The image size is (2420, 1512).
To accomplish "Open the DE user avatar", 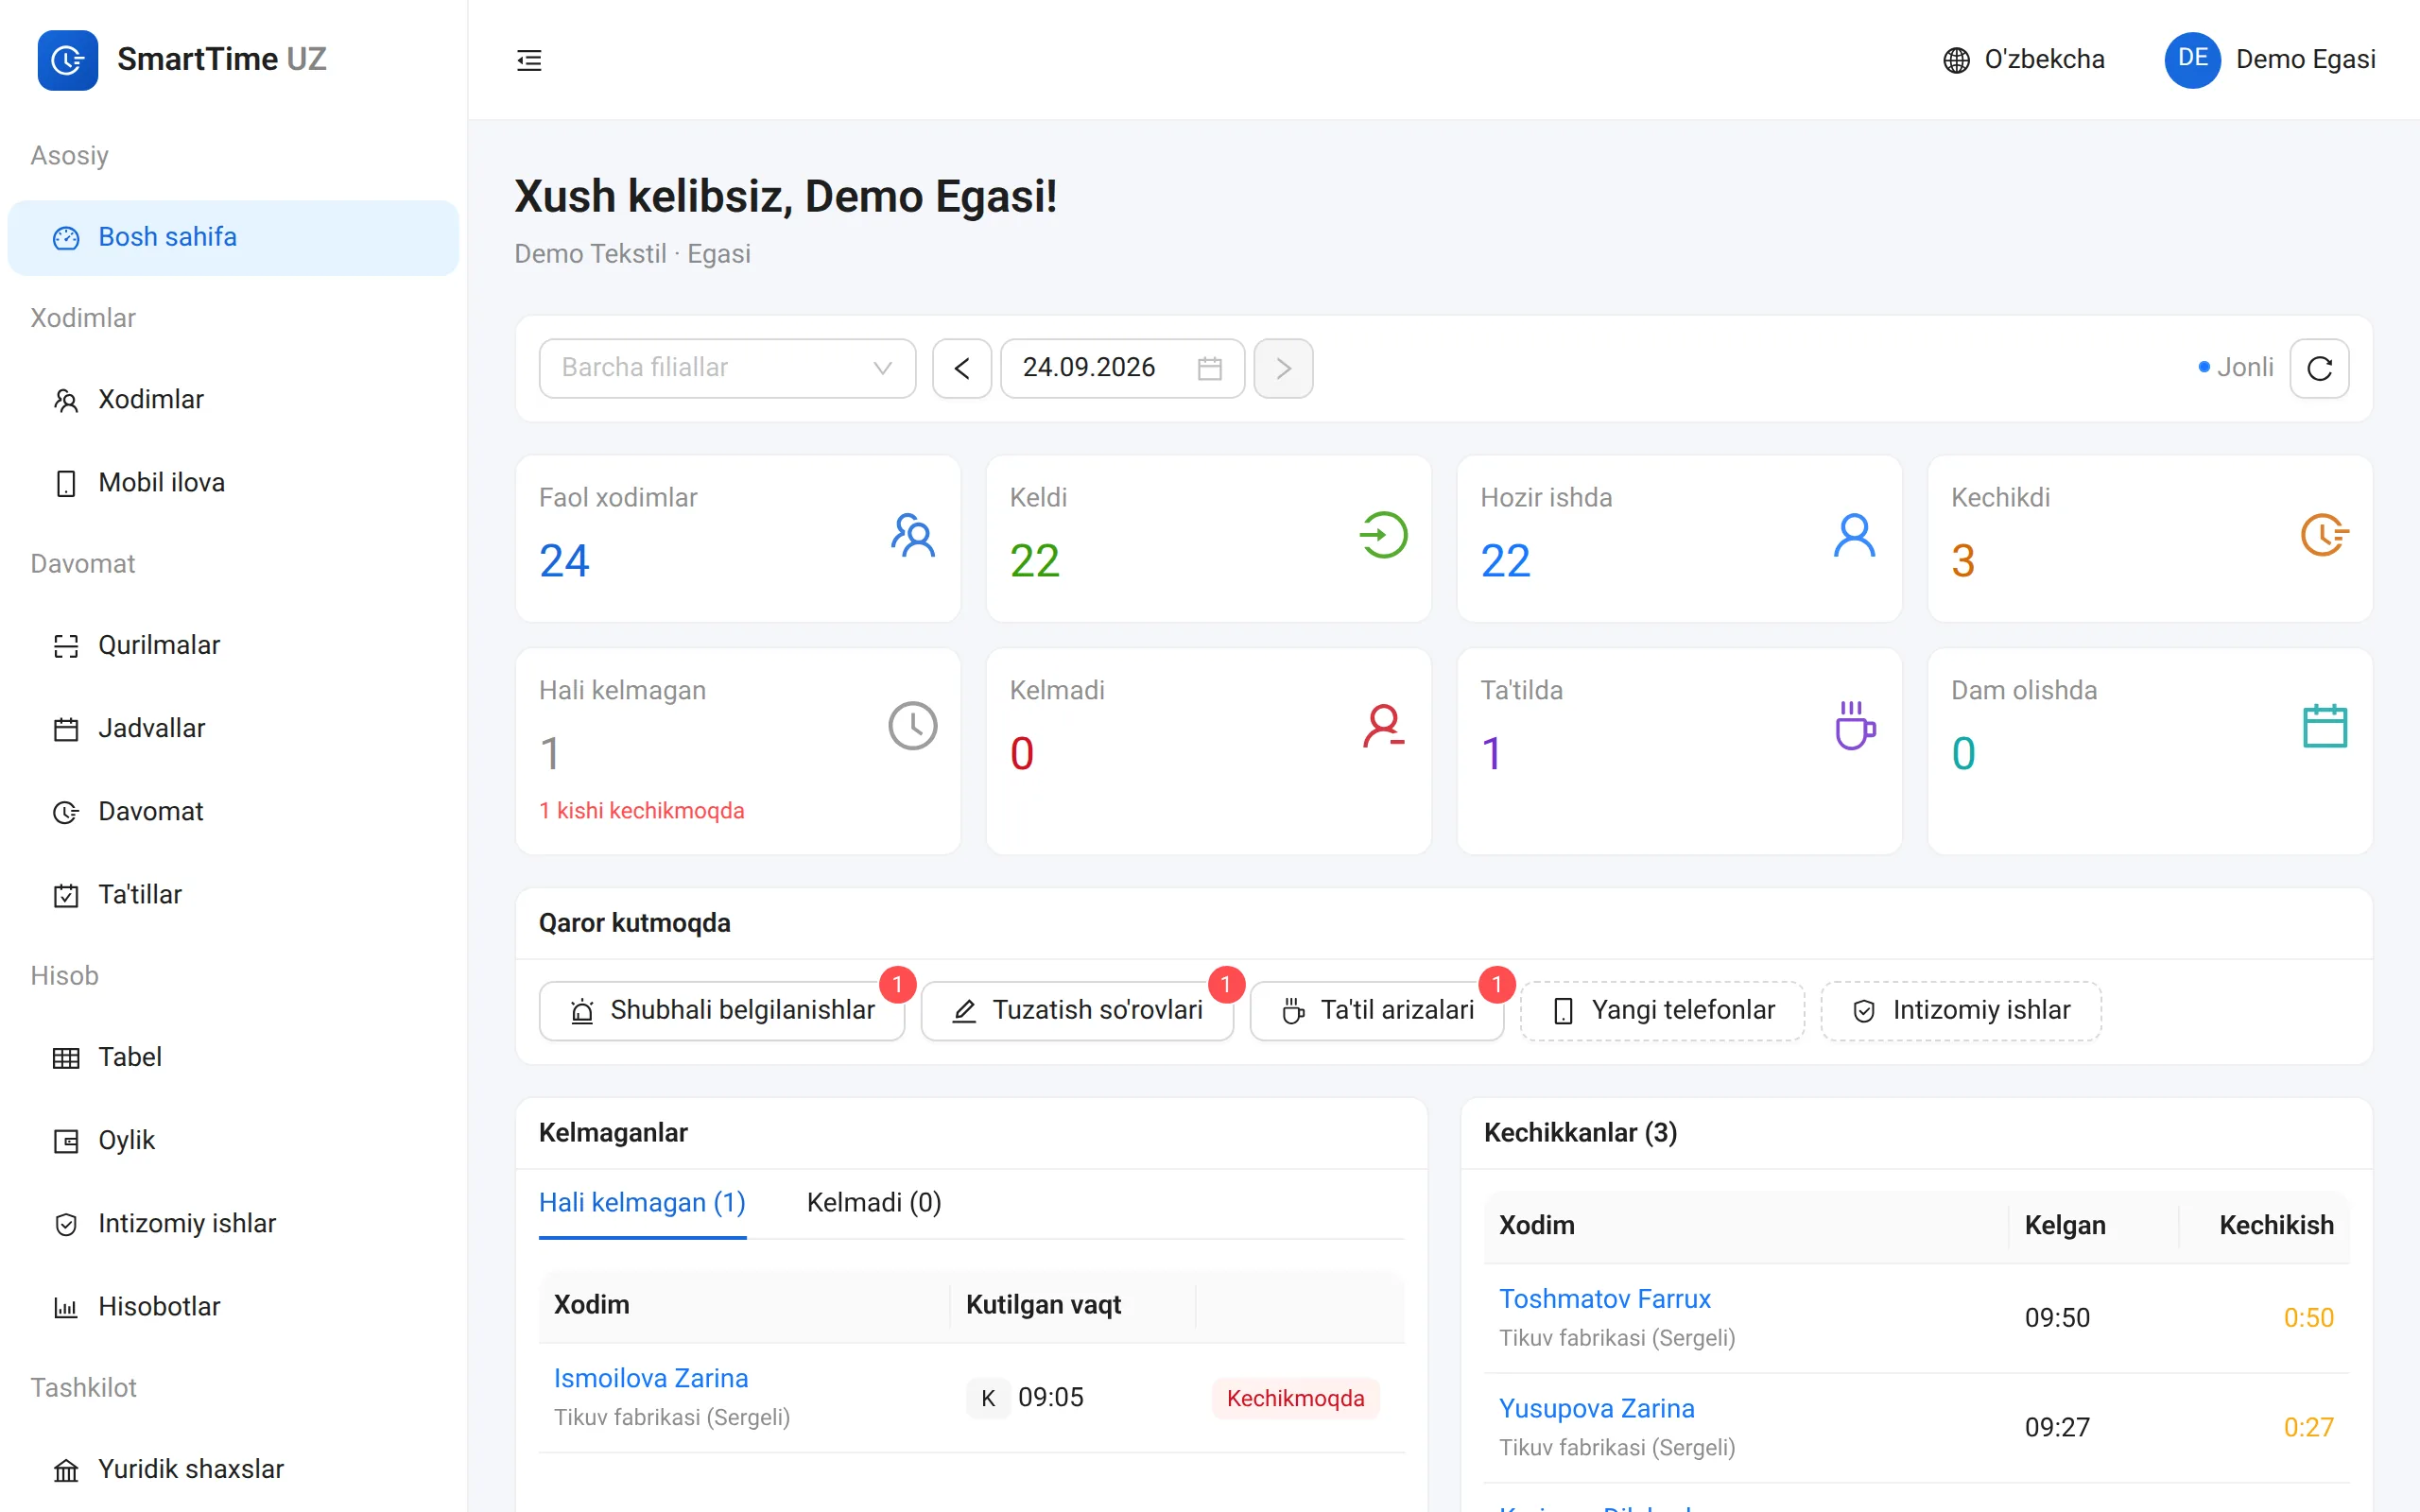I will (2192, 60).
